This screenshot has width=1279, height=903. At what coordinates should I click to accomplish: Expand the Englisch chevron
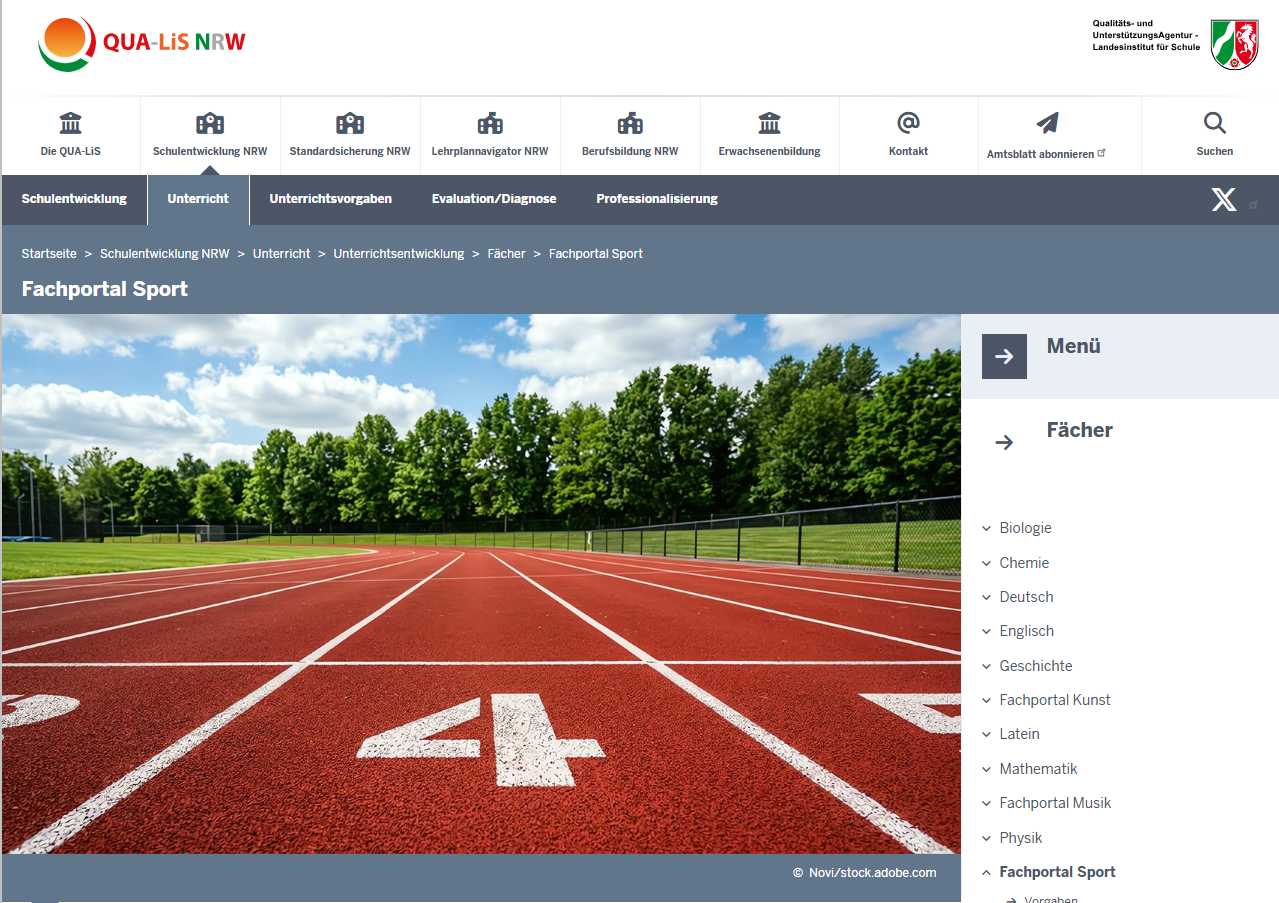pyautogui.click(x=986, y=631)
